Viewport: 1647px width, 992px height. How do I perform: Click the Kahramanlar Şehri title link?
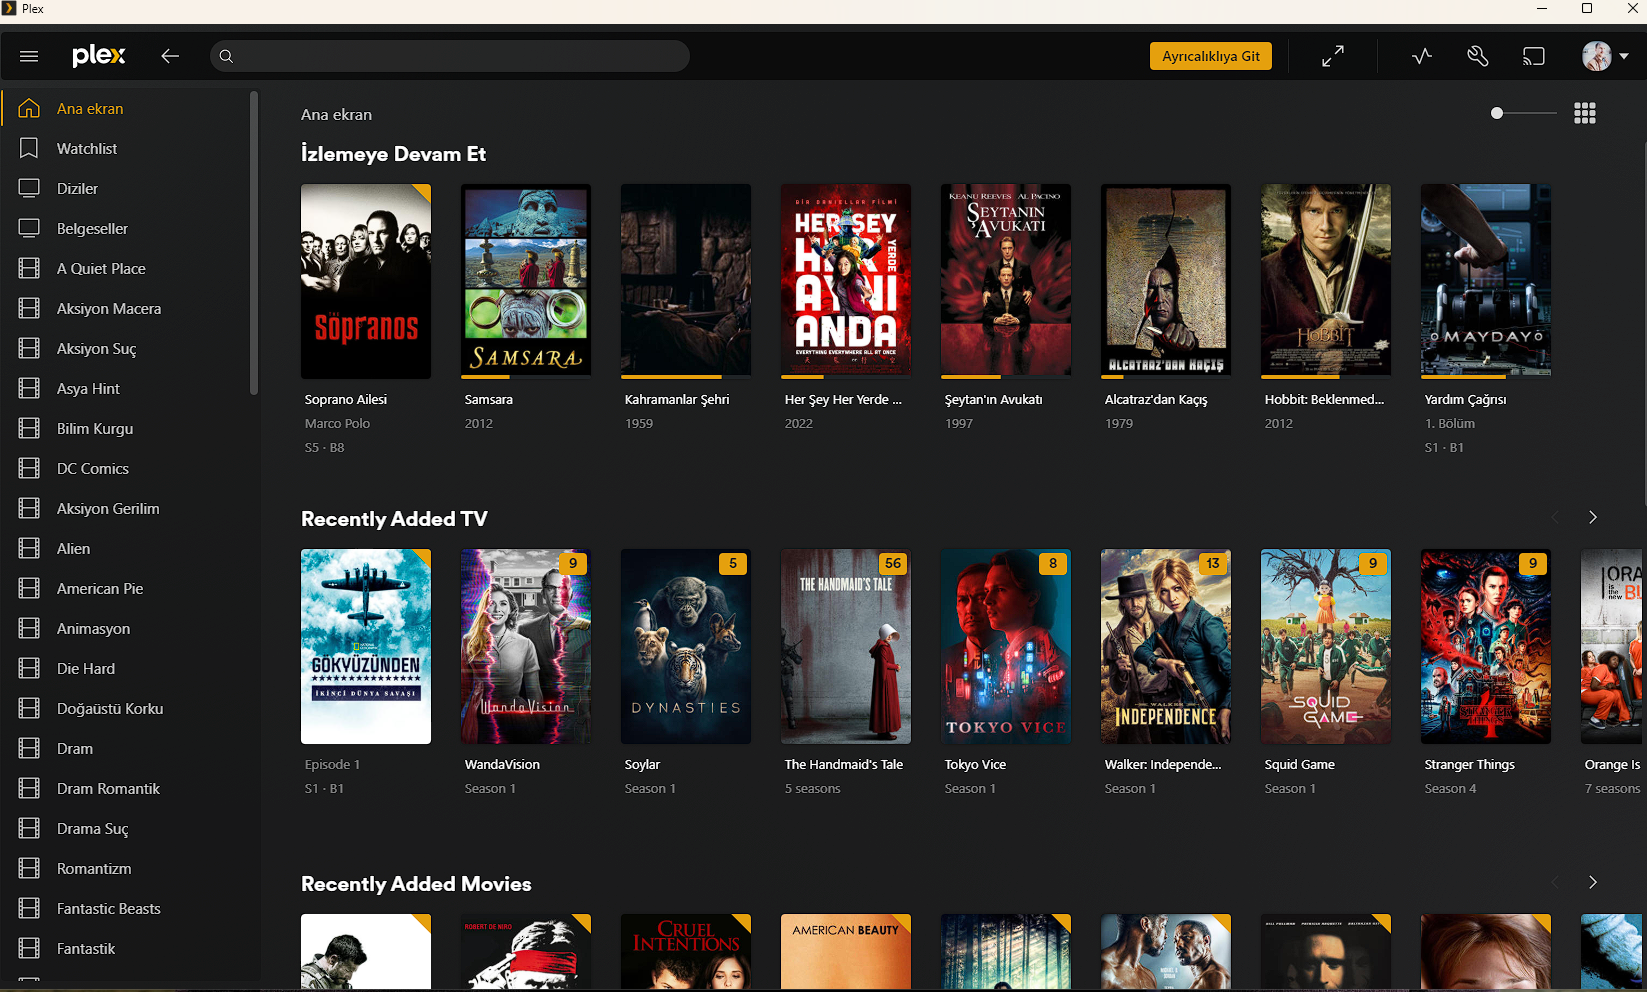(x=677, y=399)
